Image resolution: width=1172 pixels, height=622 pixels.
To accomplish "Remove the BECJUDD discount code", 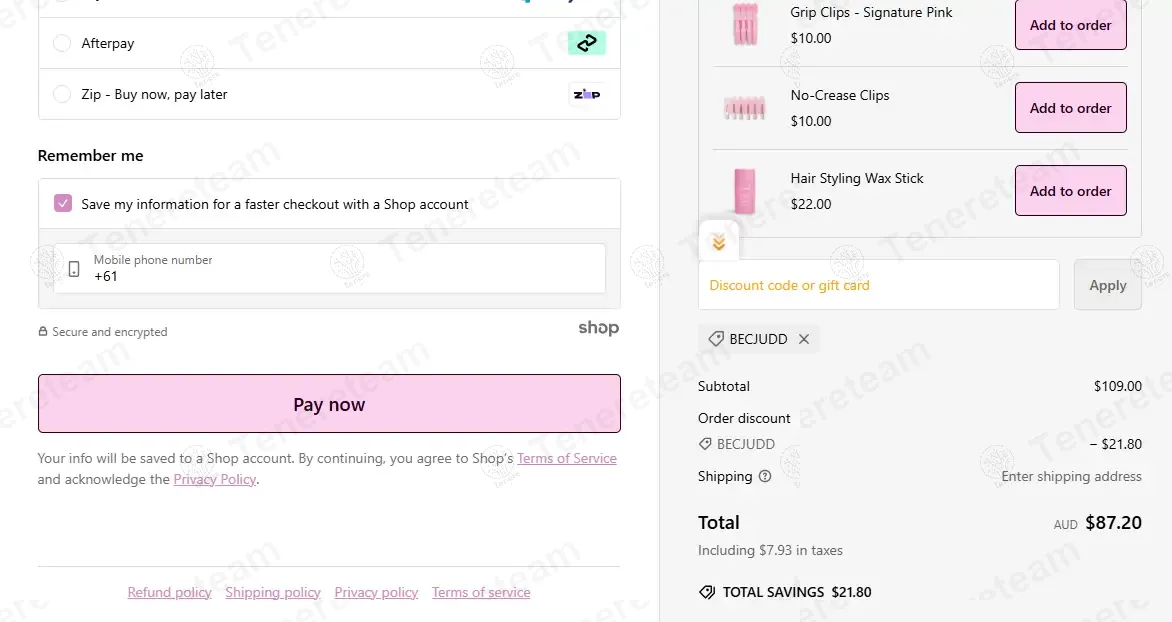I will click(804, 339).
